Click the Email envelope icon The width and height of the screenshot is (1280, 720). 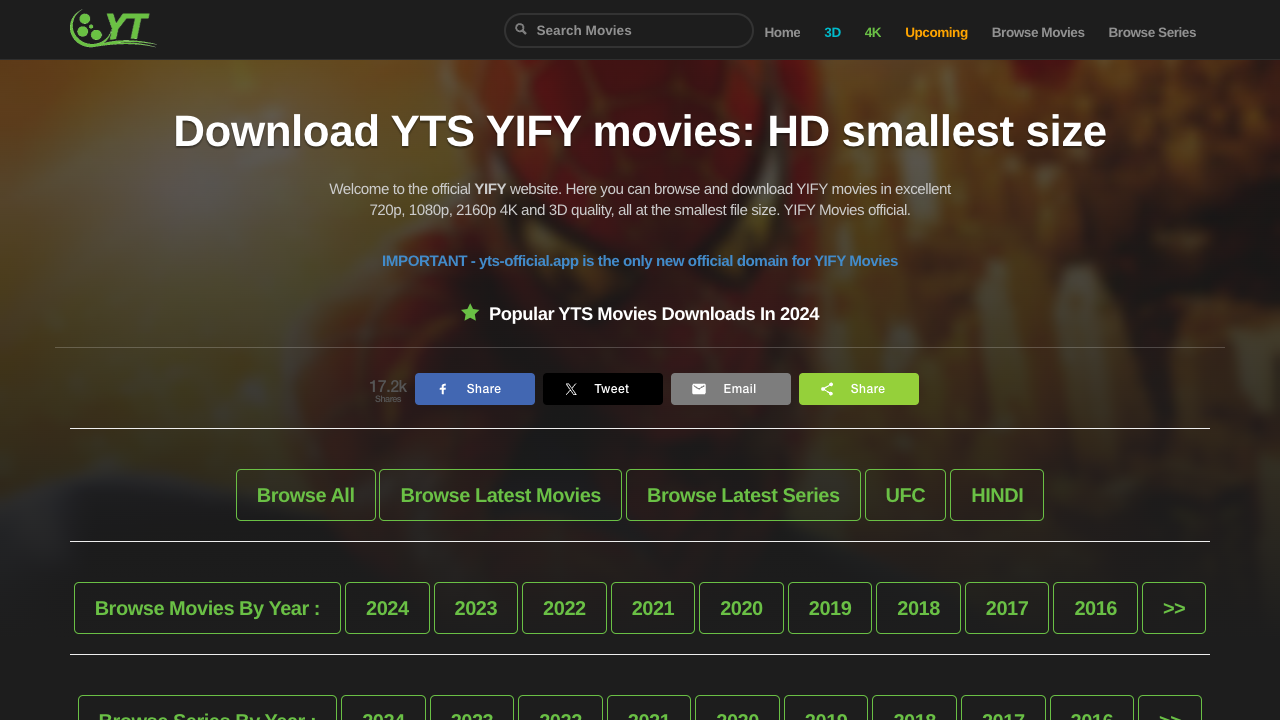700,389
